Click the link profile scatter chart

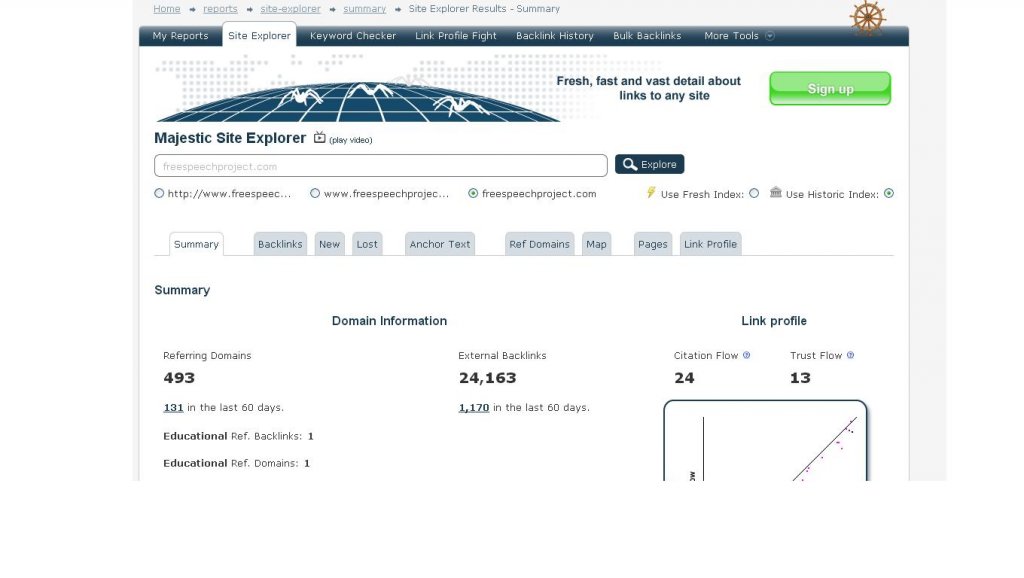coord(765,441)
